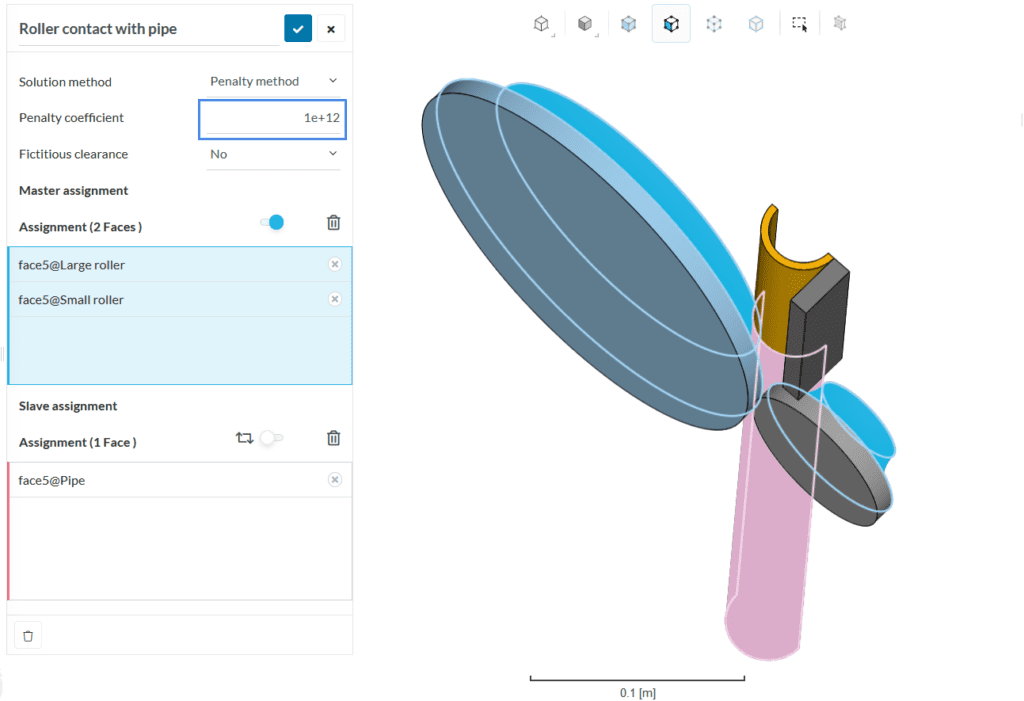
Task: Clear master assignment with the trash icon
Action: click(334, 222)
